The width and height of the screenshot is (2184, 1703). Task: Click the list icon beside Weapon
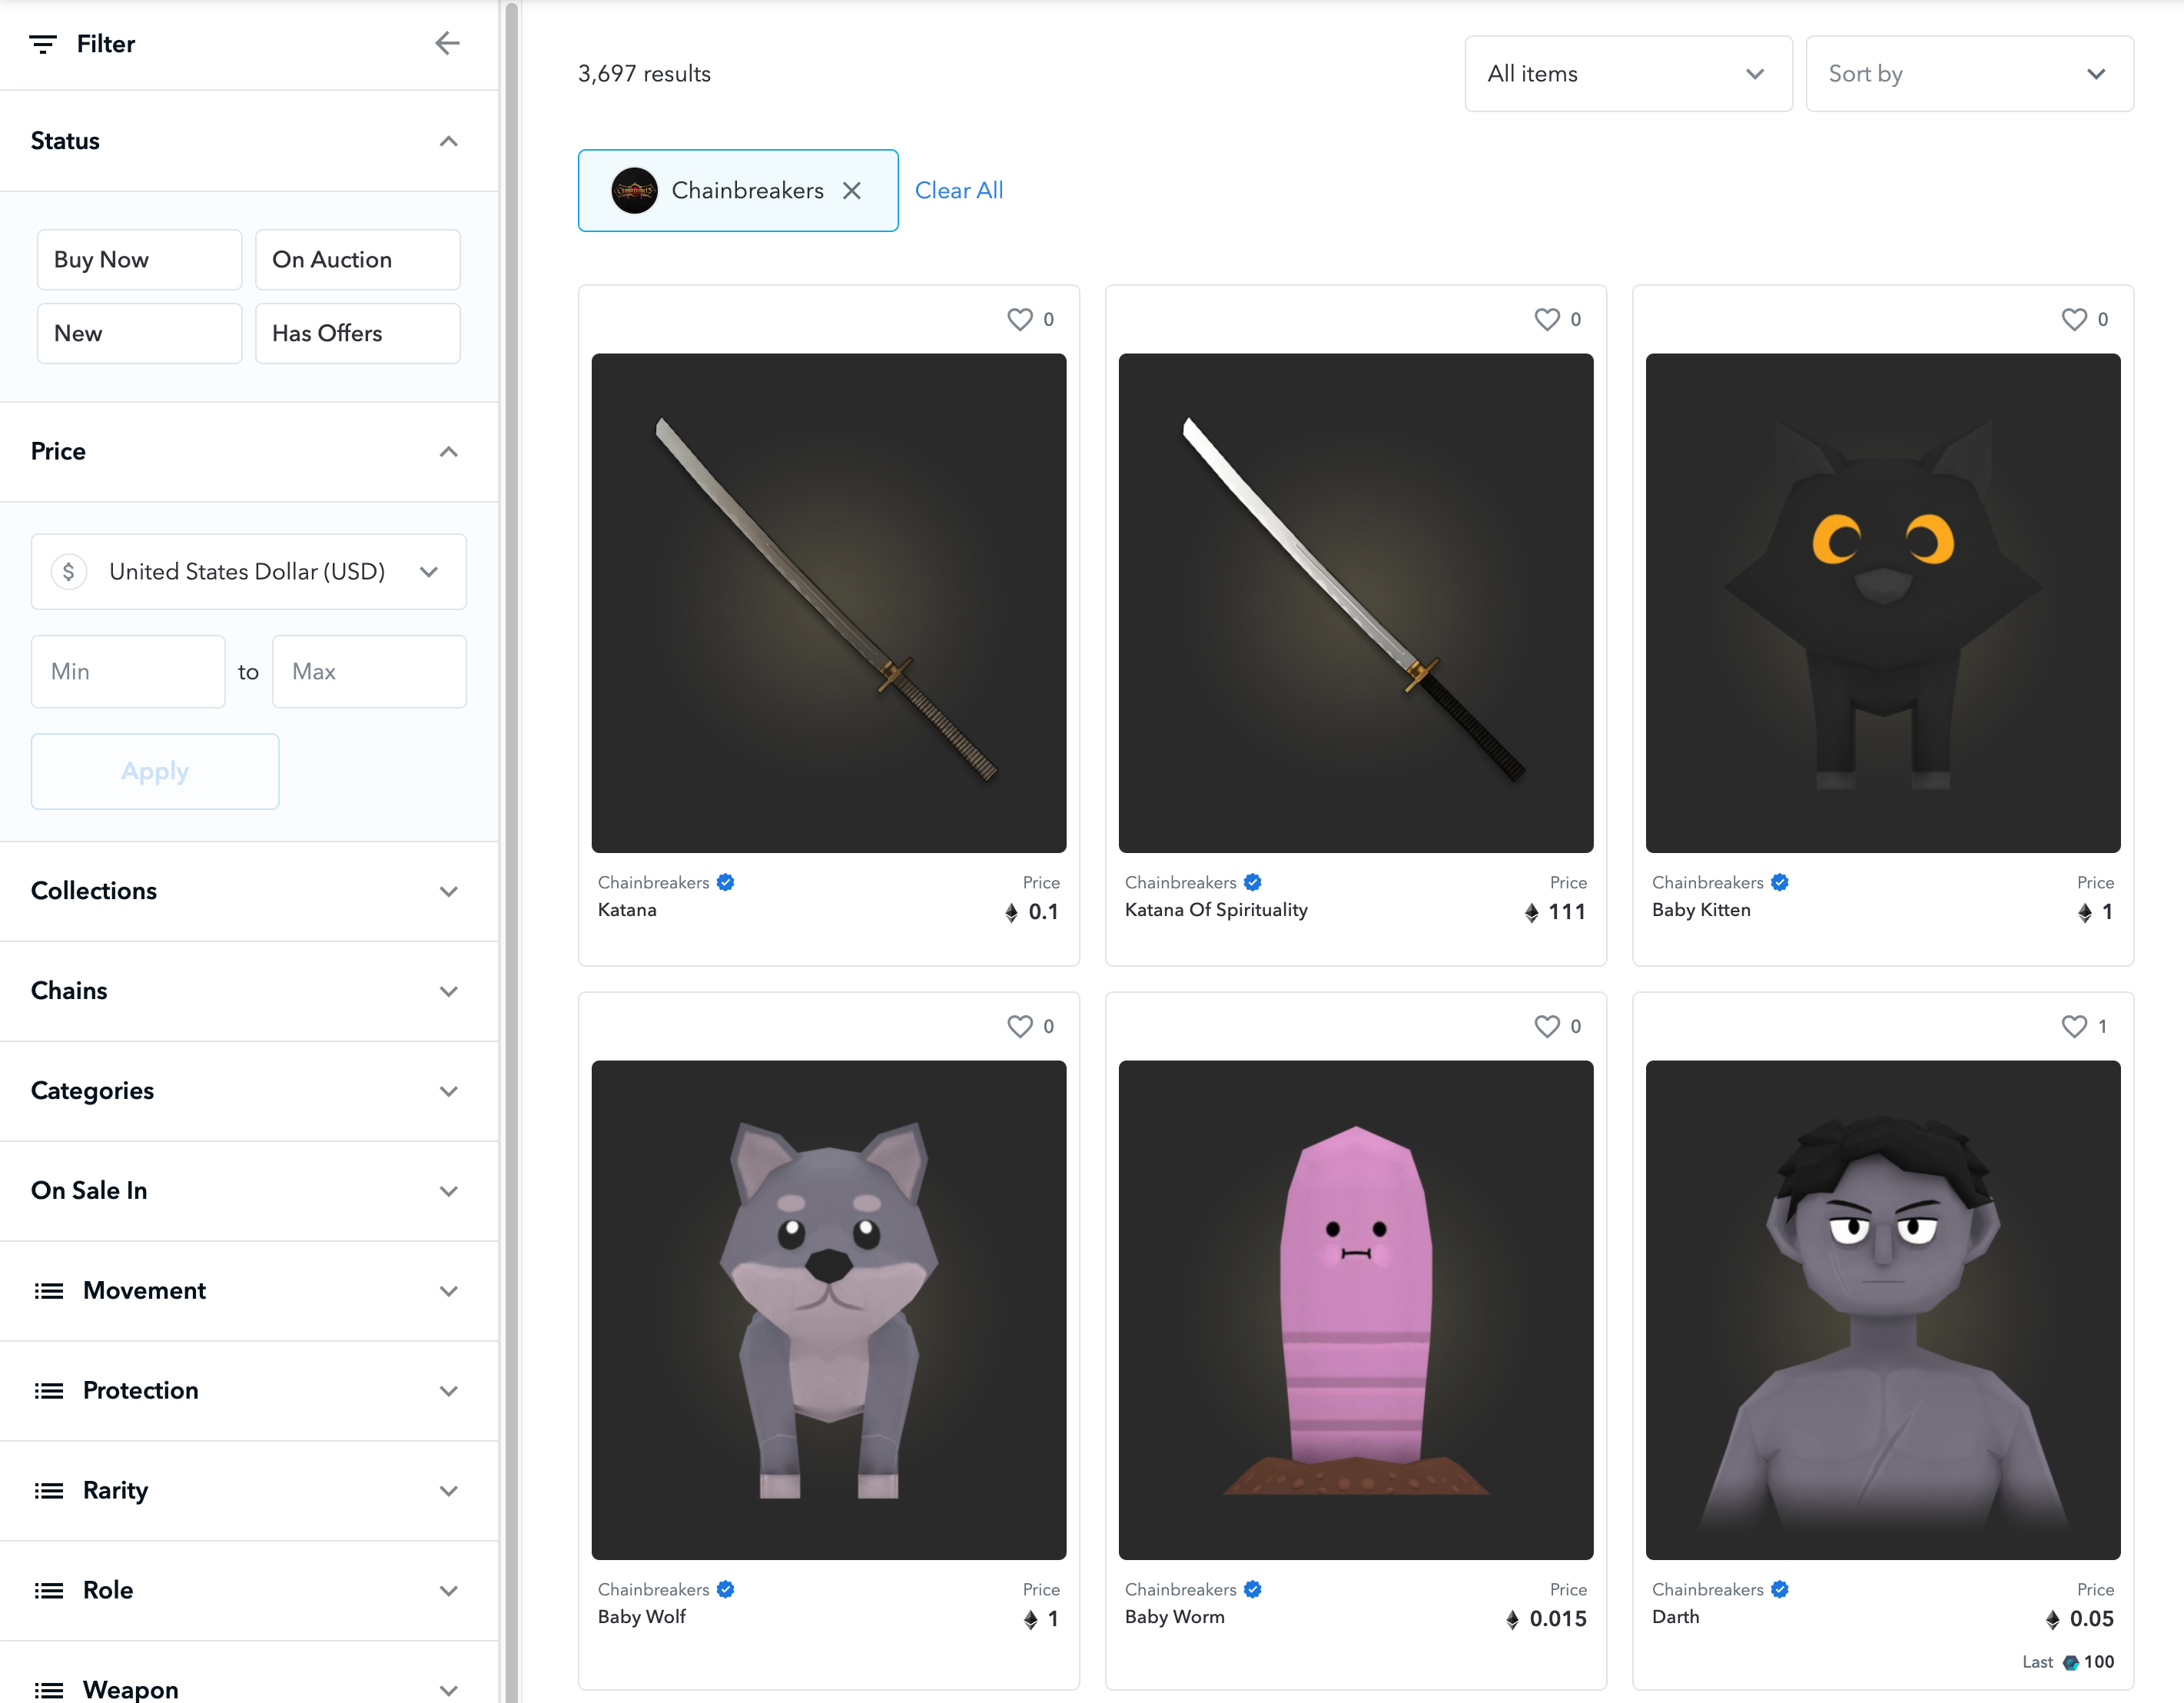(49, 1690)
